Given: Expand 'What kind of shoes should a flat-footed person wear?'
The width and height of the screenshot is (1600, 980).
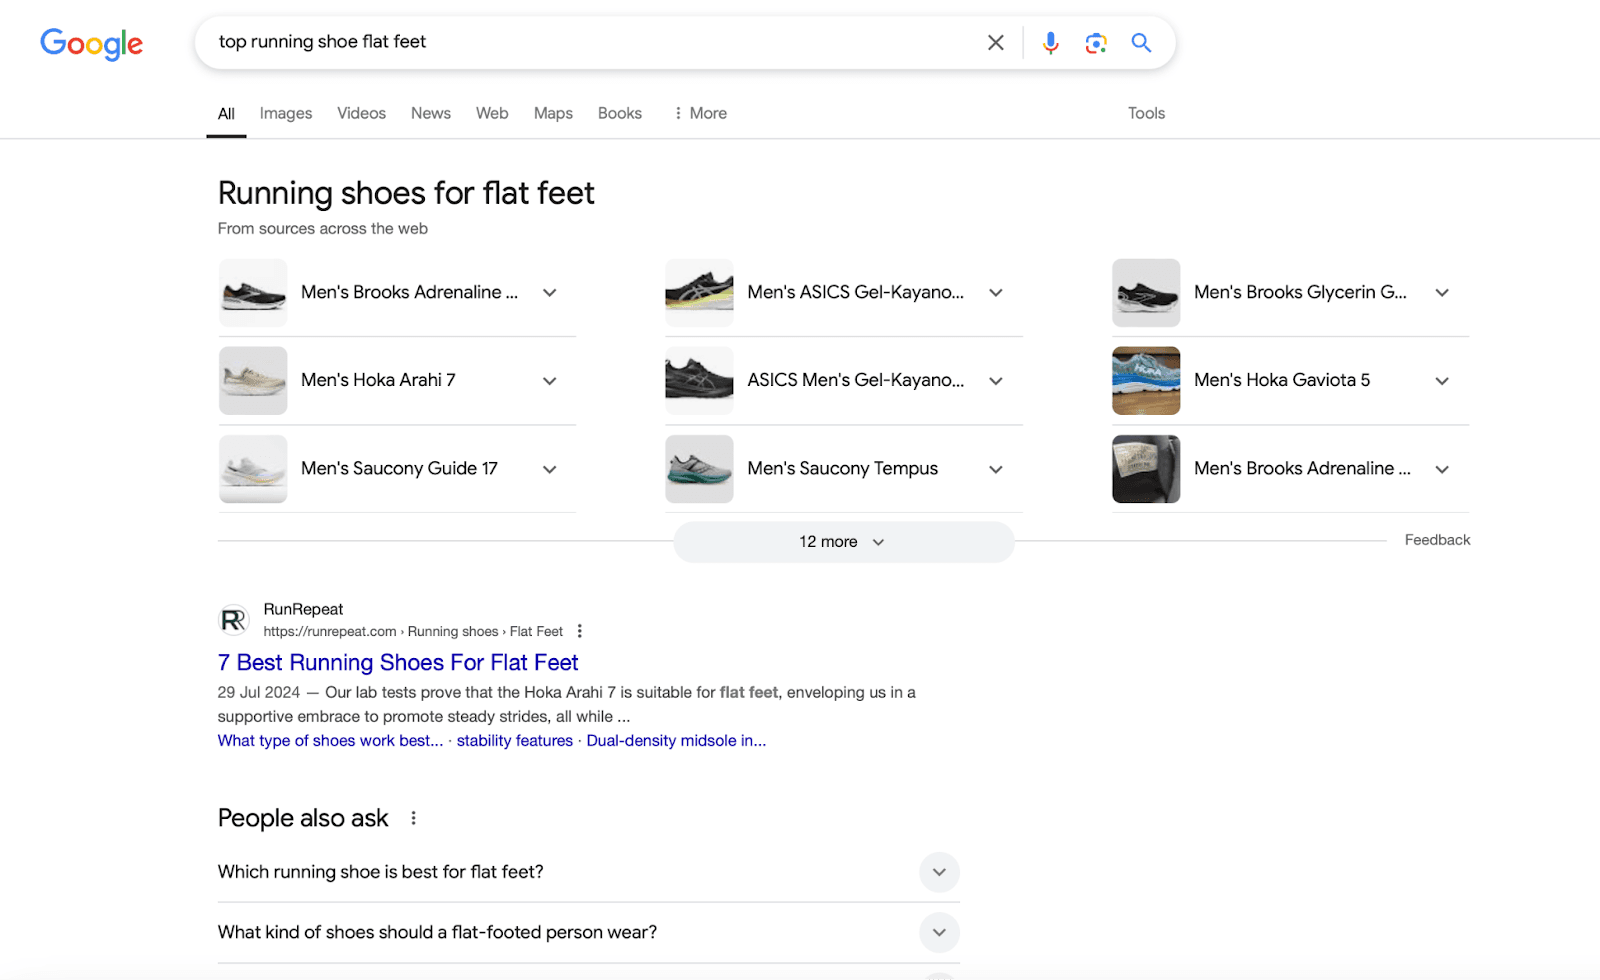Looking at the screenshot, I should (x=939, y=932).
